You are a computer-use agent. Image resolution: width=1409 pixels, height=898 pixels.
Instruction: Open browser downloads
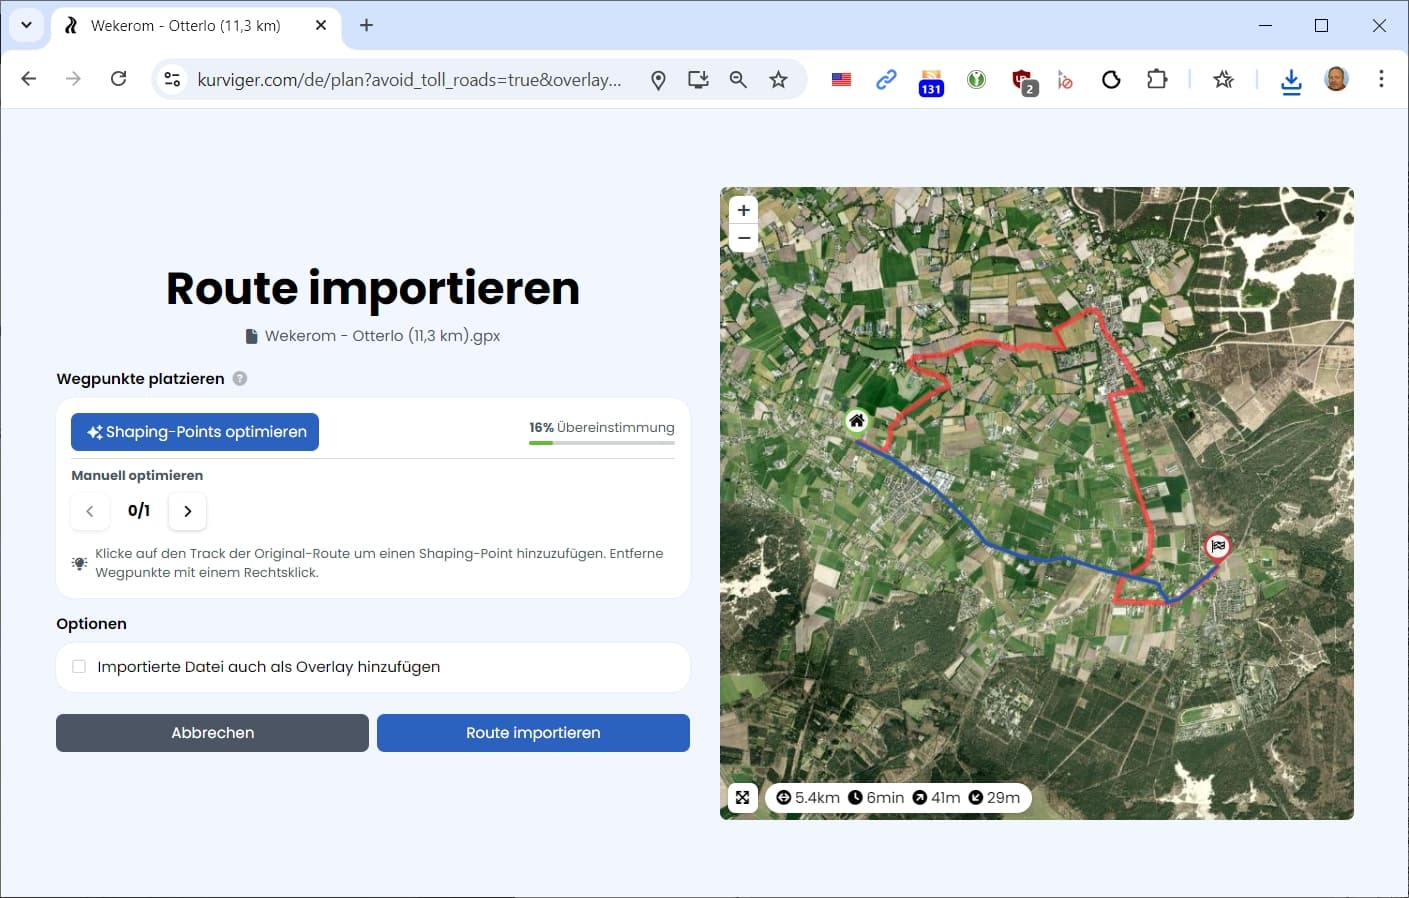point(1291,81)
